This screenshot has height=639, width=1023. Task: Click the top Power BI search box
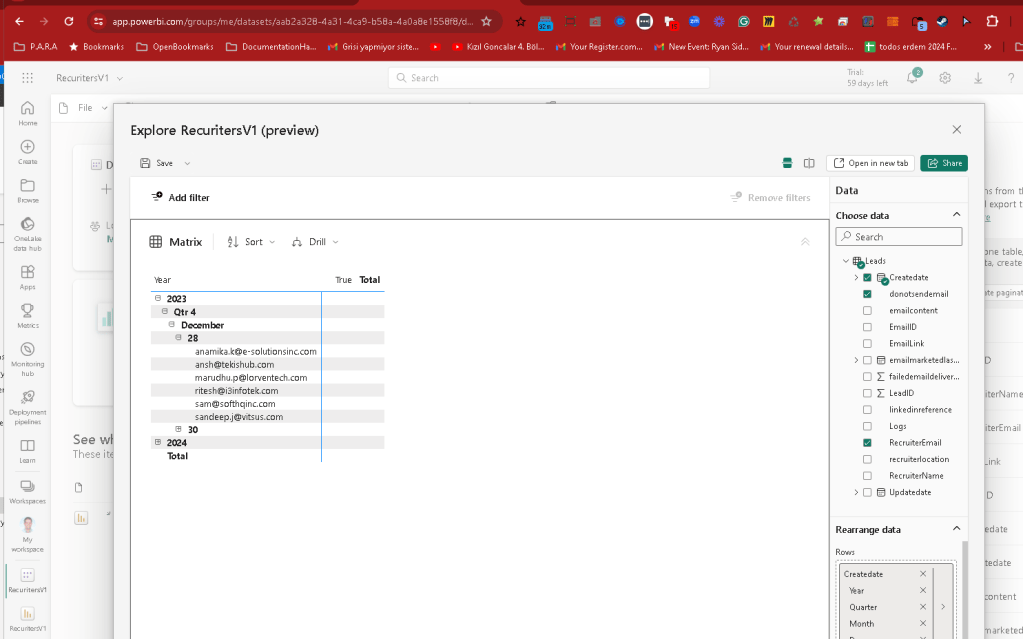pyautogui.click(x=549, y=78)
